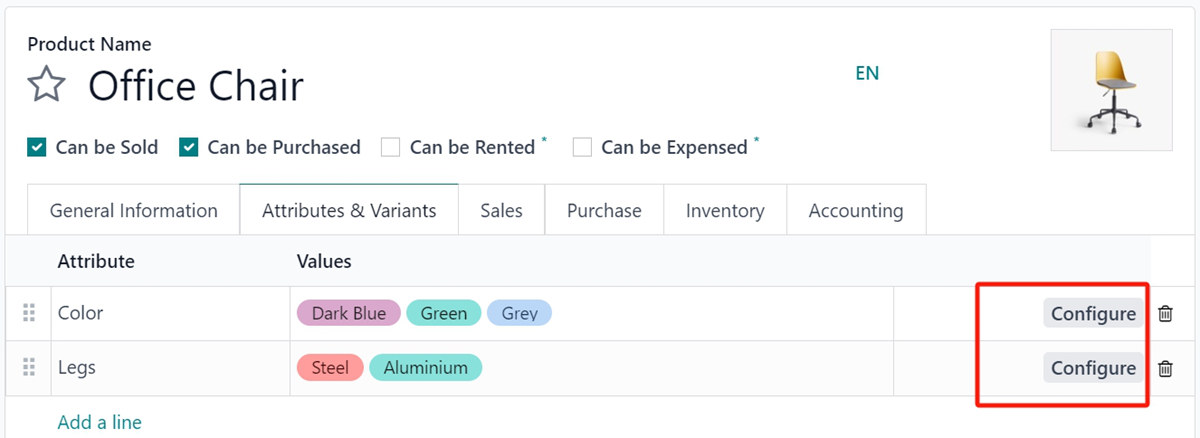Go to the Inventory tab
Screen dimensions: 1200x438
pyautogui.click(x=725, y=211)
